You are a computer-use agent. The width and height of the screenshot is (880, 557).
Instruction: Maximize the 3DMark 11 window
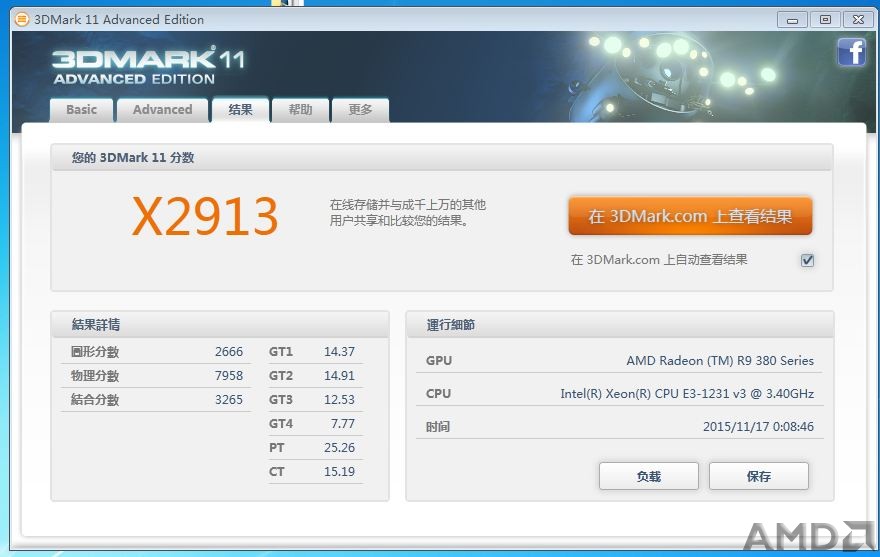[826, 20]
